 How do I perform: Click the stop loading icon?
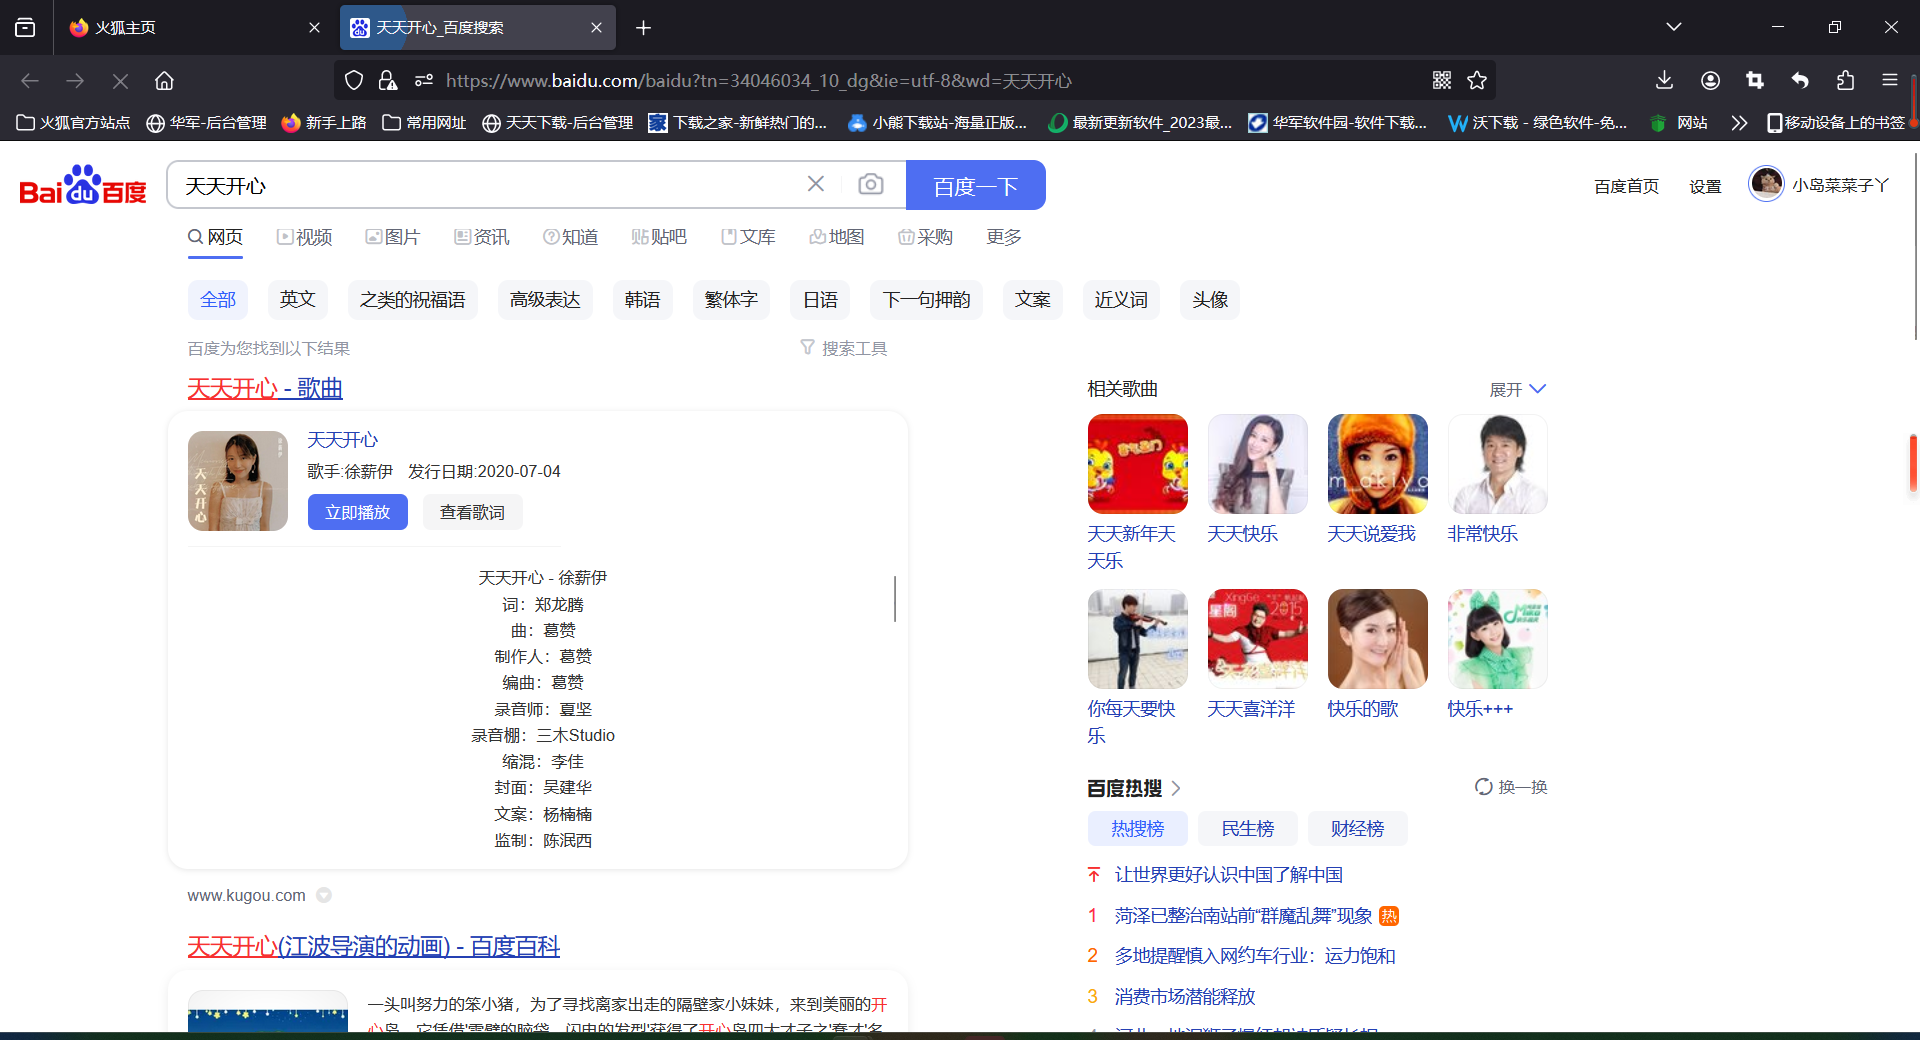pos(120,80)
